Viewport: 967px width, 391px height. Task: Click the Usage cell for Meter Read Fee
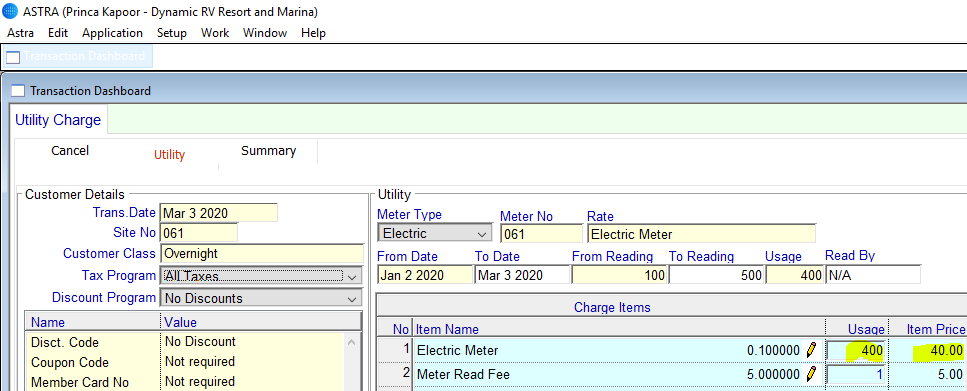coord(856,374)
